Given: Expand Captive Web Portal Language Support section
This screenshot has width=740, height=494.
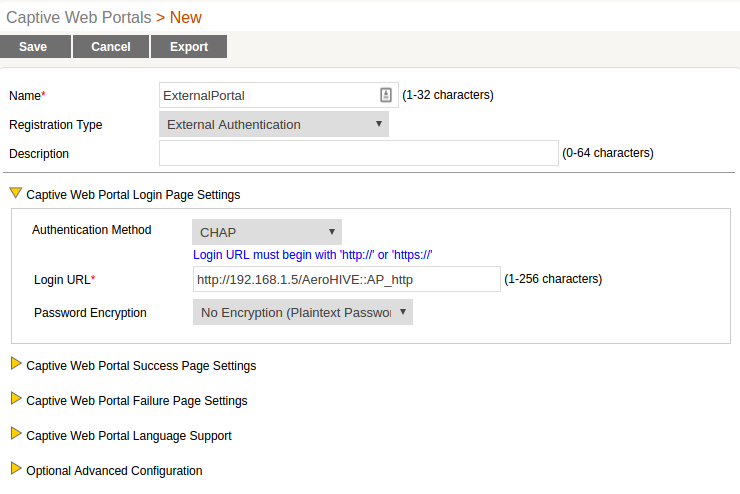Looking at the screenshot, I should click(x=16, y=435).
